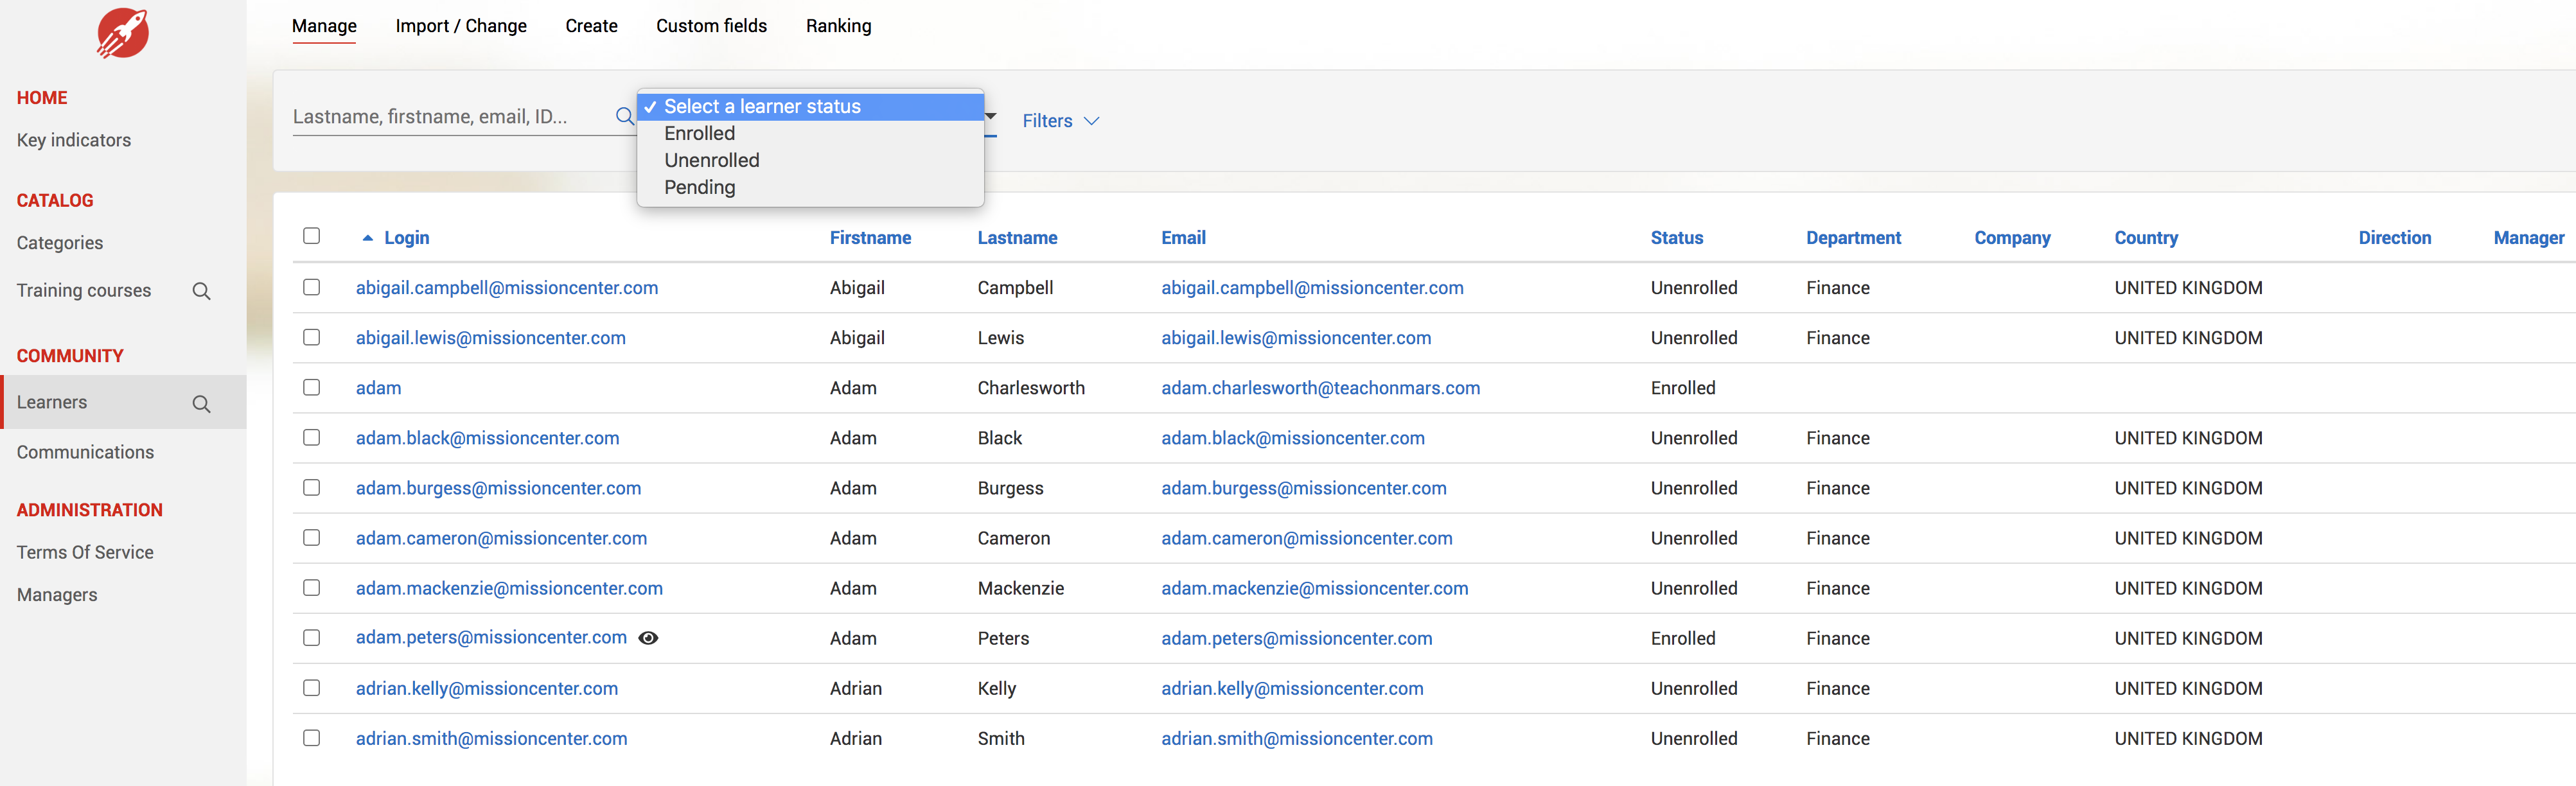This screenshot has height=786, width=2576.
Task: Open Training courses in the sidebar
Action: click(84, 290)
